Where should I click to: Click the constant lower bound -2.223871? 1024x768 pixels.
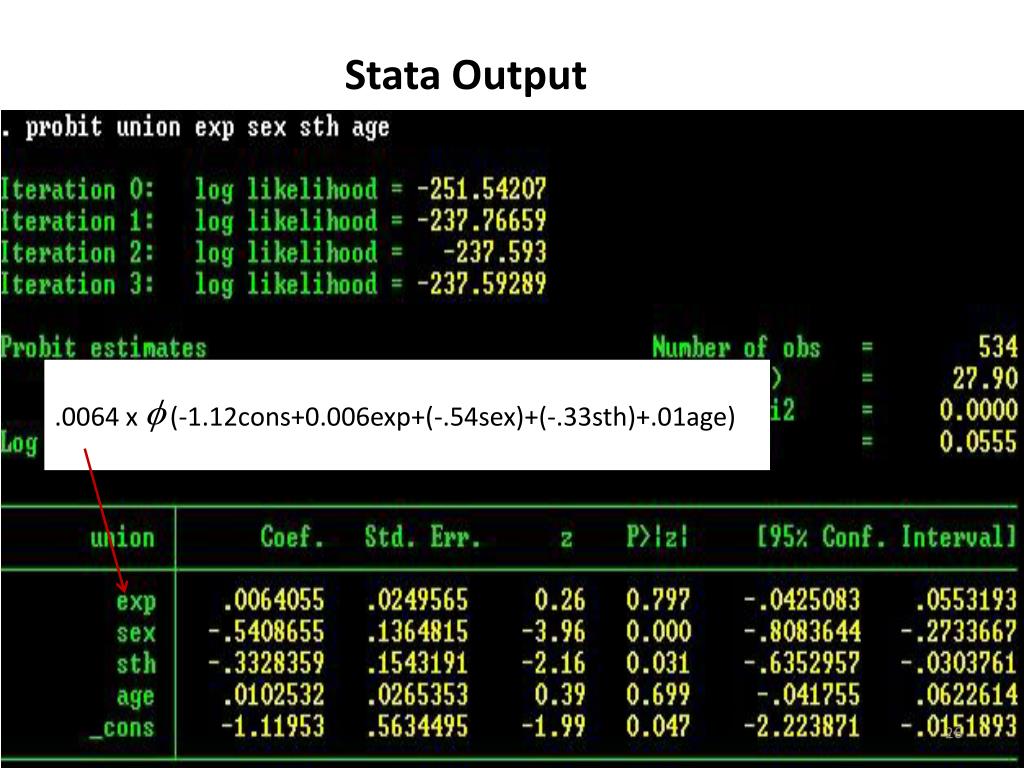[802, 726]
